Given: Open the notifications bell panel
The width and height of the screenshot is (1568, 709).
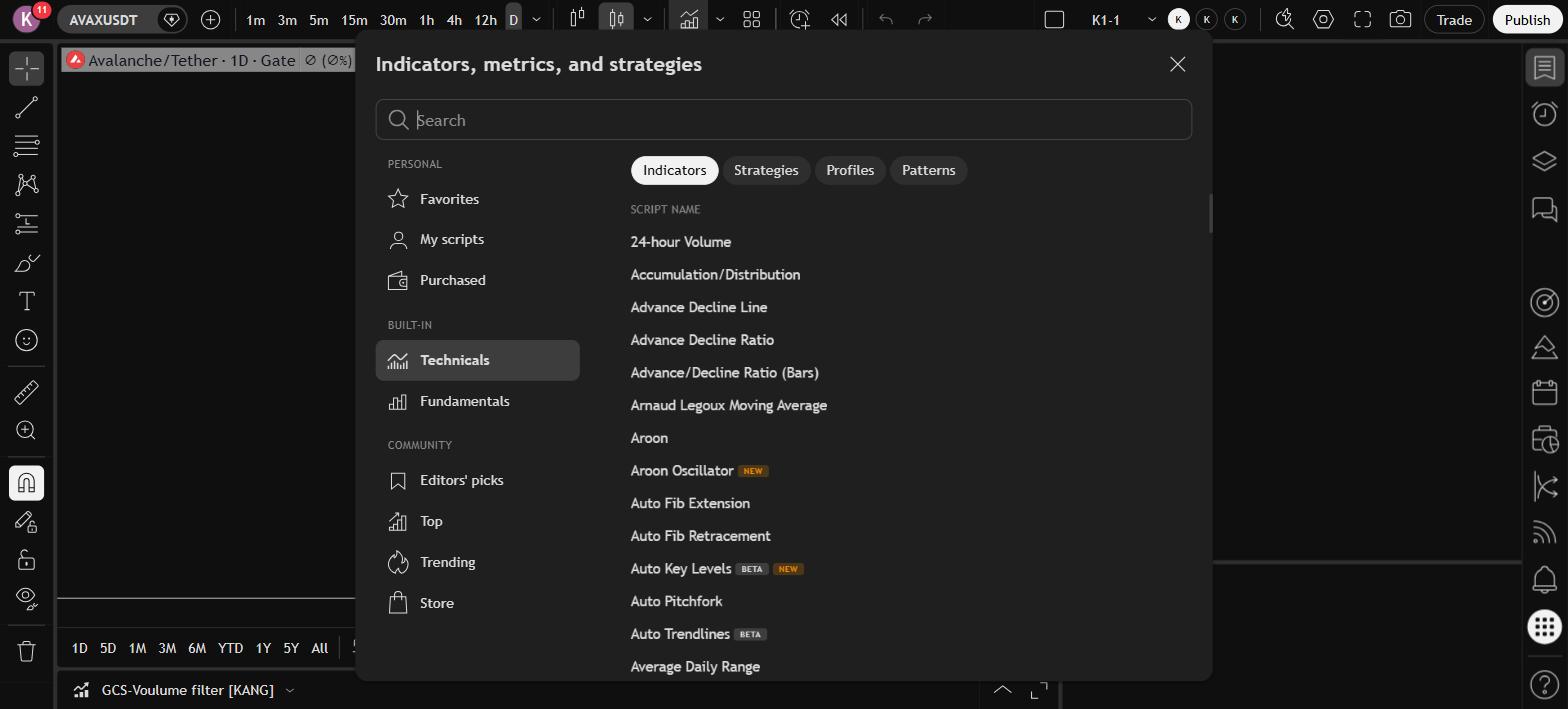Looking at the screenshot, I should [x=1544, y=578].
